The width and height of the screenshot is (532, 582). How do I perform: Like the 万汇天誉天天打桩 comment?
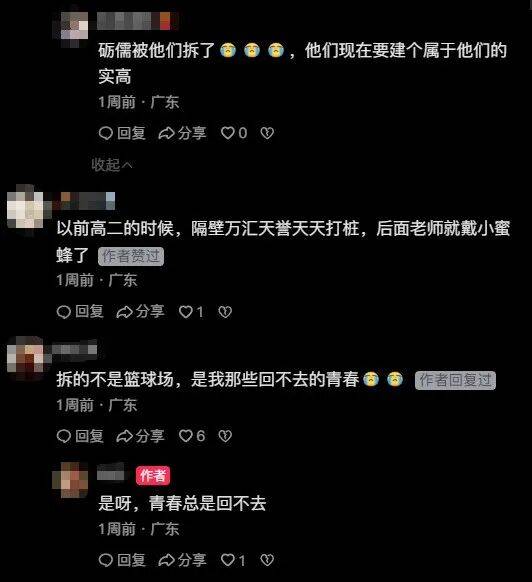pos(191,312)
